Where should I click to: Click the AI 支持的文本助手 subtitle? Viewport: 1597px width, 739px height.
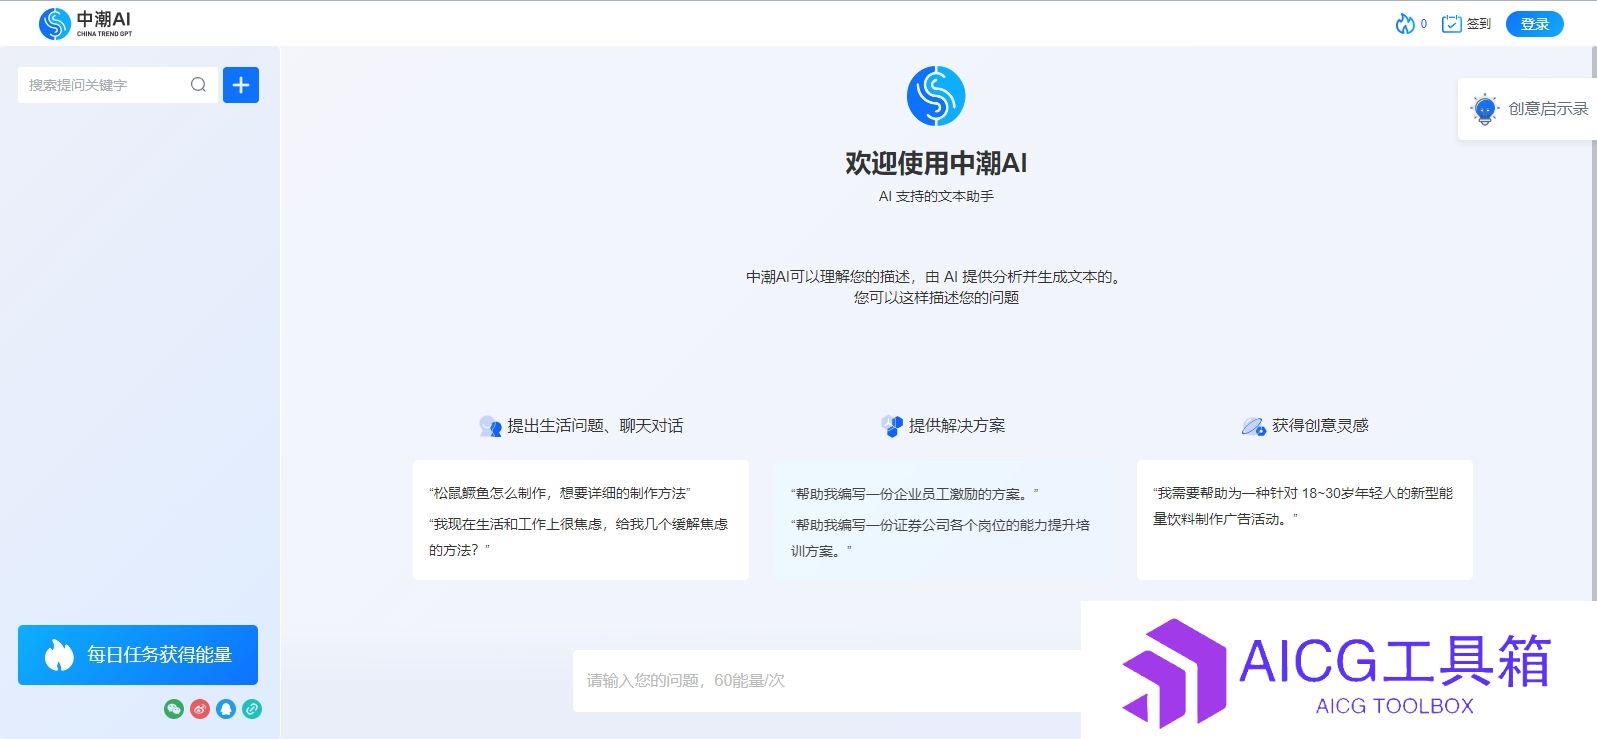936,196
